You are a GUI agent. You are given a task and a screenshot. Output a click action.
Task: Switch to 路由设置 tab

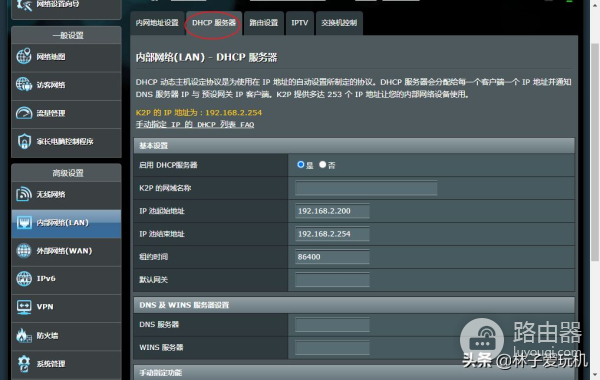point(264,23)
